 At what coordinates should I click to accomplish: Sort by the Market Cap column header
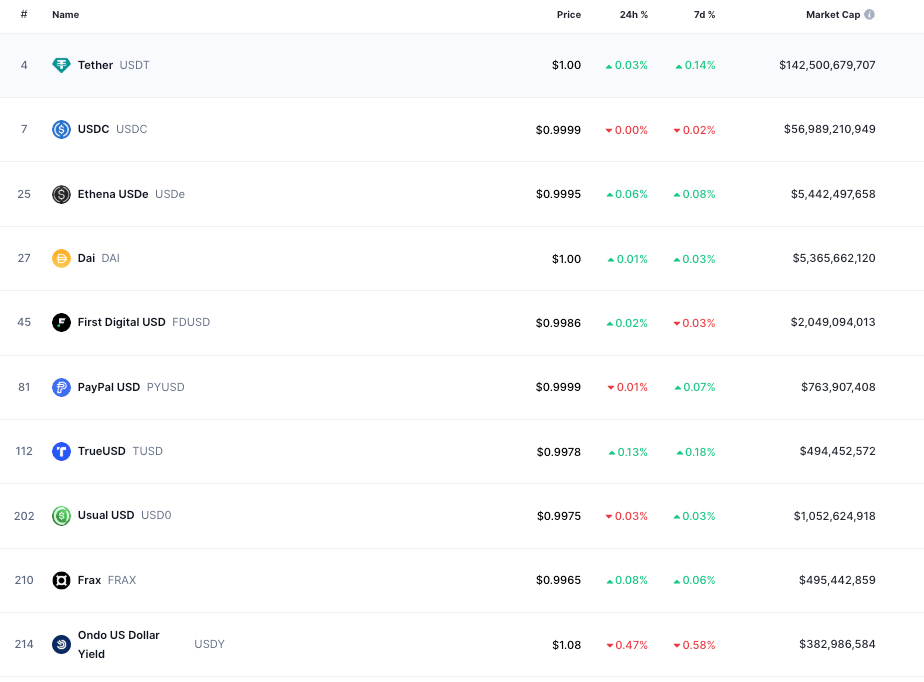pos(833,15)
